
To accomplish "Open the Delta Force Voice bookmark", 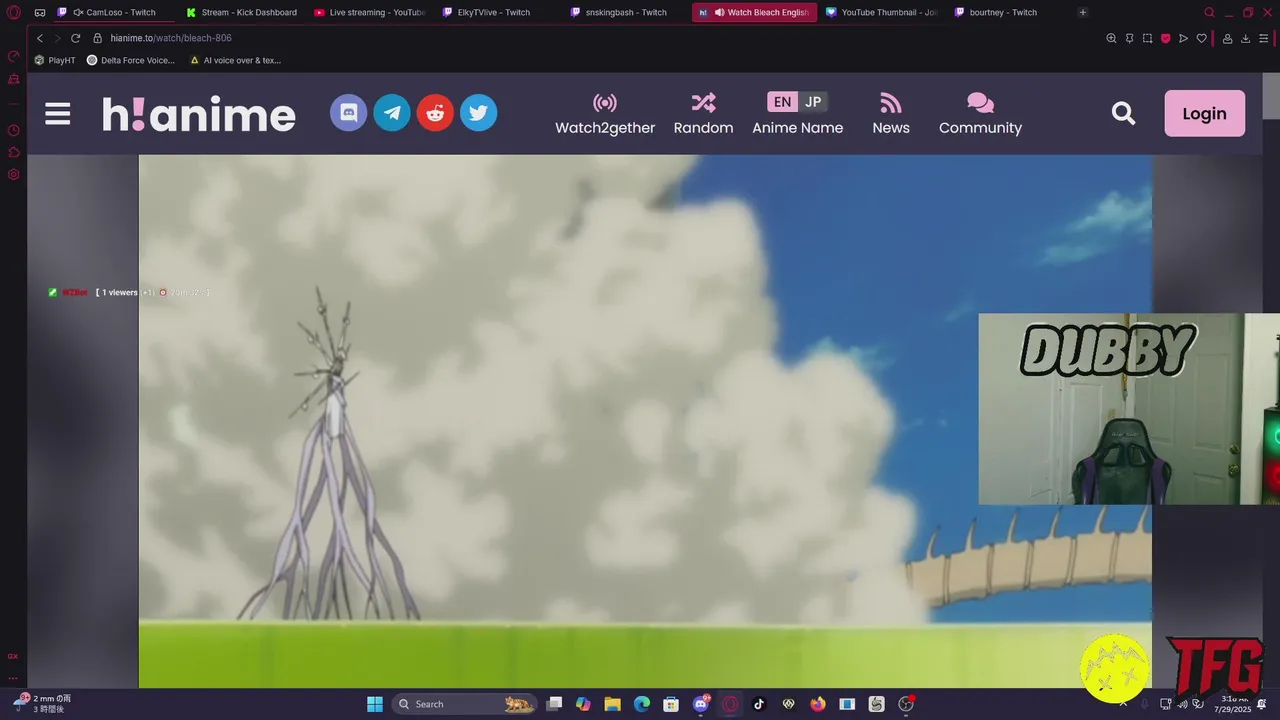I will (x=131, y=60).
